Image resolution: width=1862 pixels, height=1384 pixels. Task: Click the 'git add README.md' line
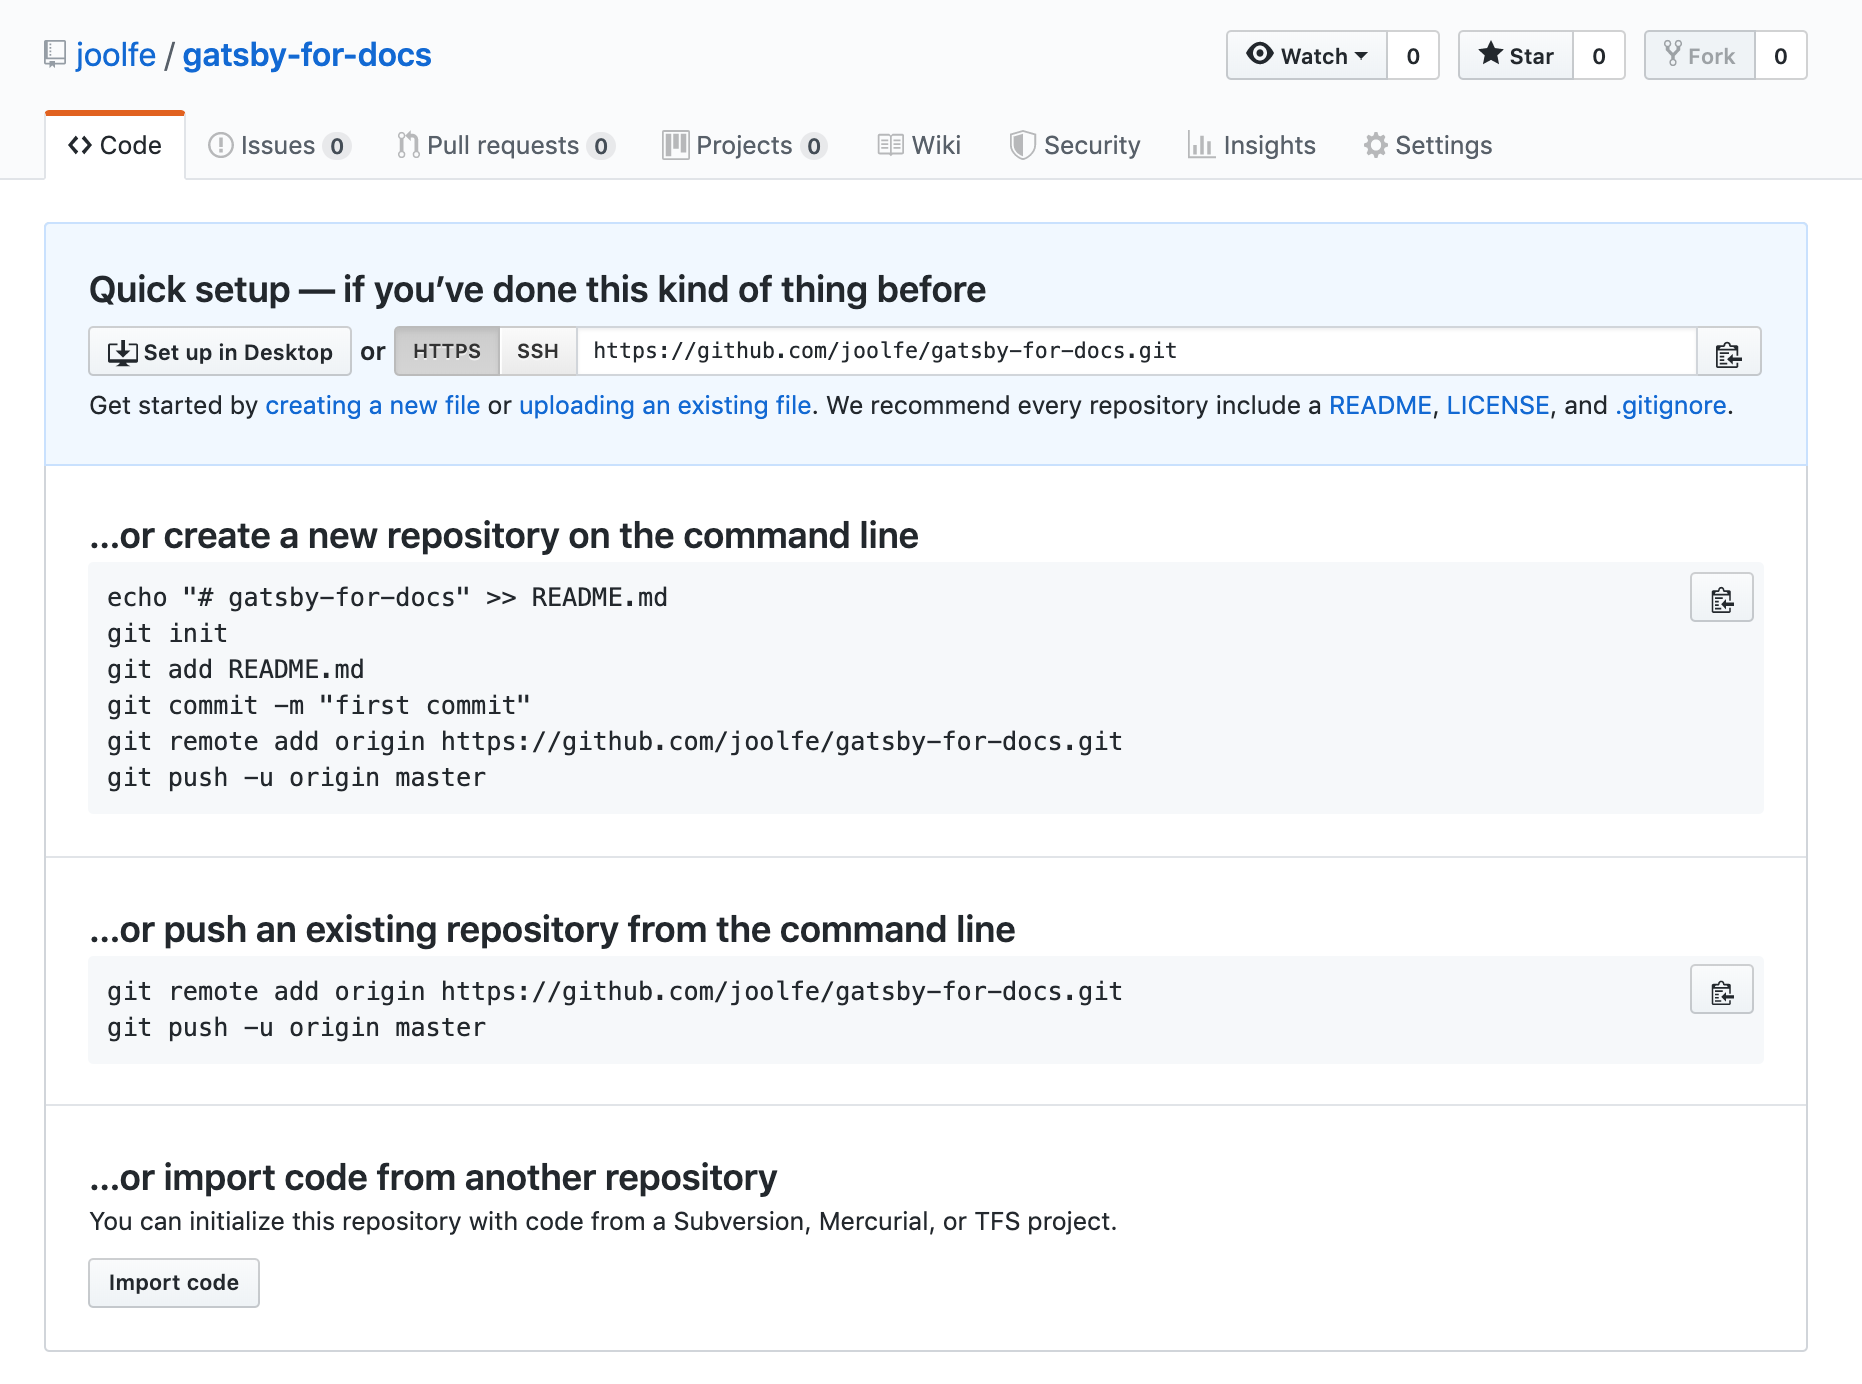pyautogui.click(x=236, y=670)
